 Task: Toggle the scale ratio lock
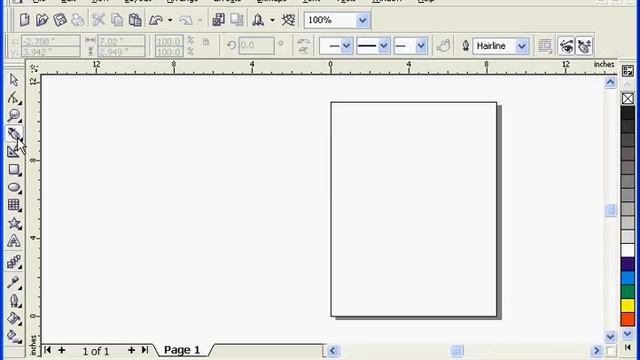206,42
